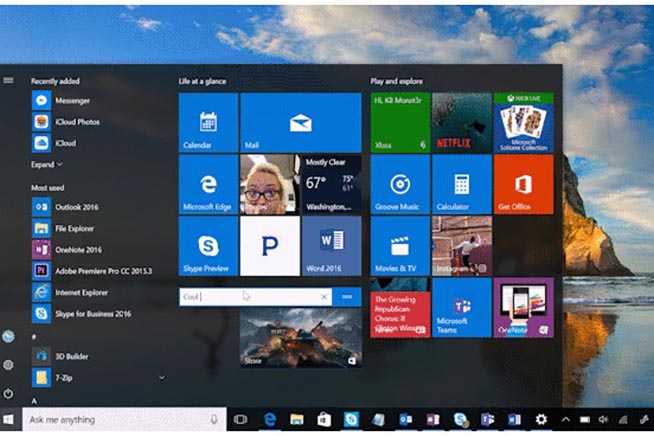
Task: Open File Explorer from the taskbar
Action: click(297, 419)
